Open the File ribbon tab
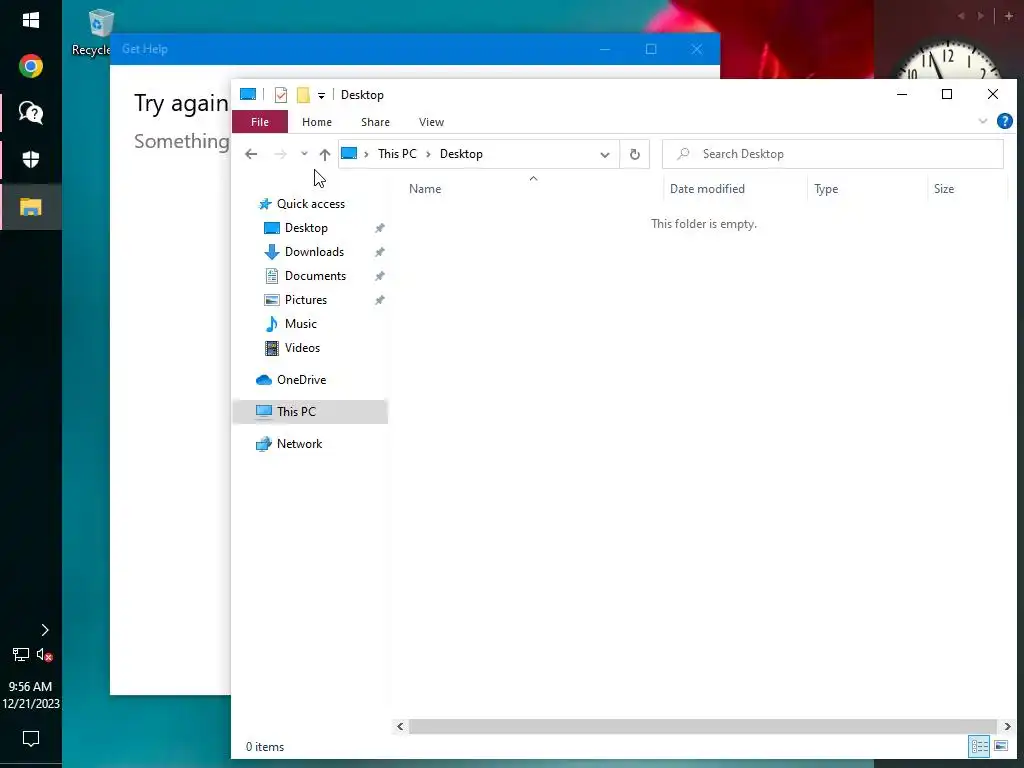 pyautogui.click(x=260, y=121)
